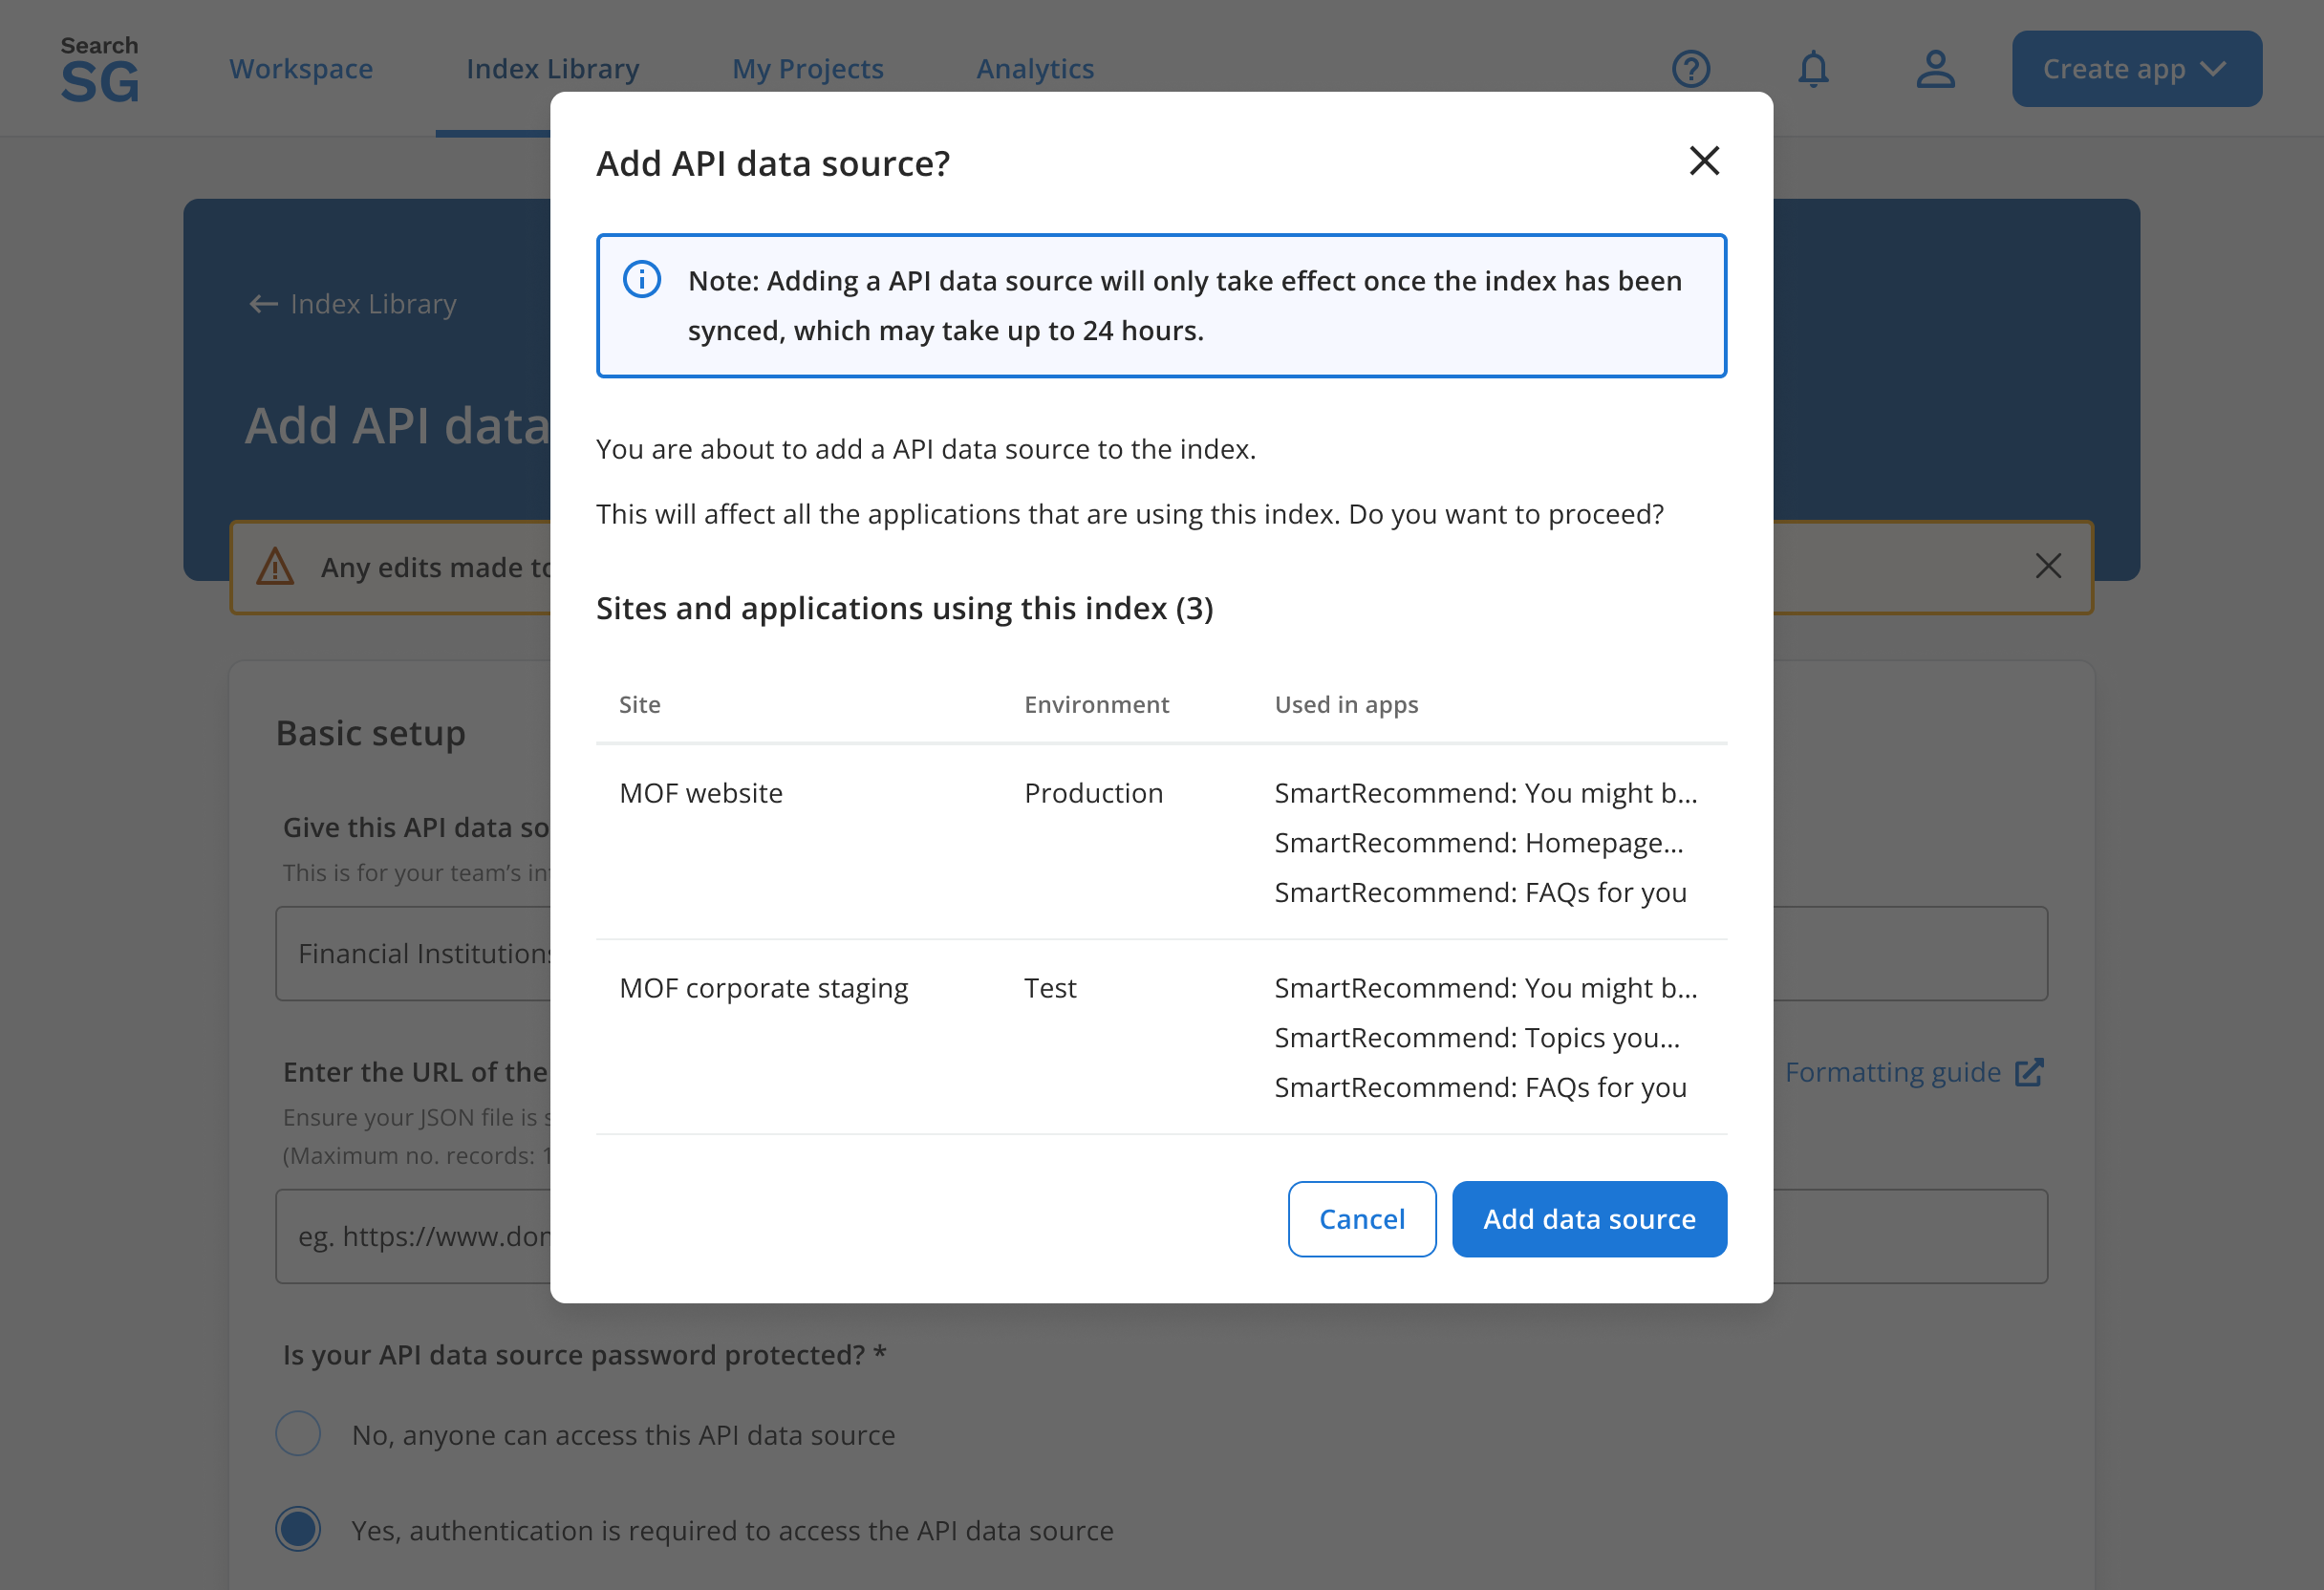Click the warning triangle on the alert banner
Image resolution: width=2324 pixels, height=1590 pixels.
click(277, 566)
